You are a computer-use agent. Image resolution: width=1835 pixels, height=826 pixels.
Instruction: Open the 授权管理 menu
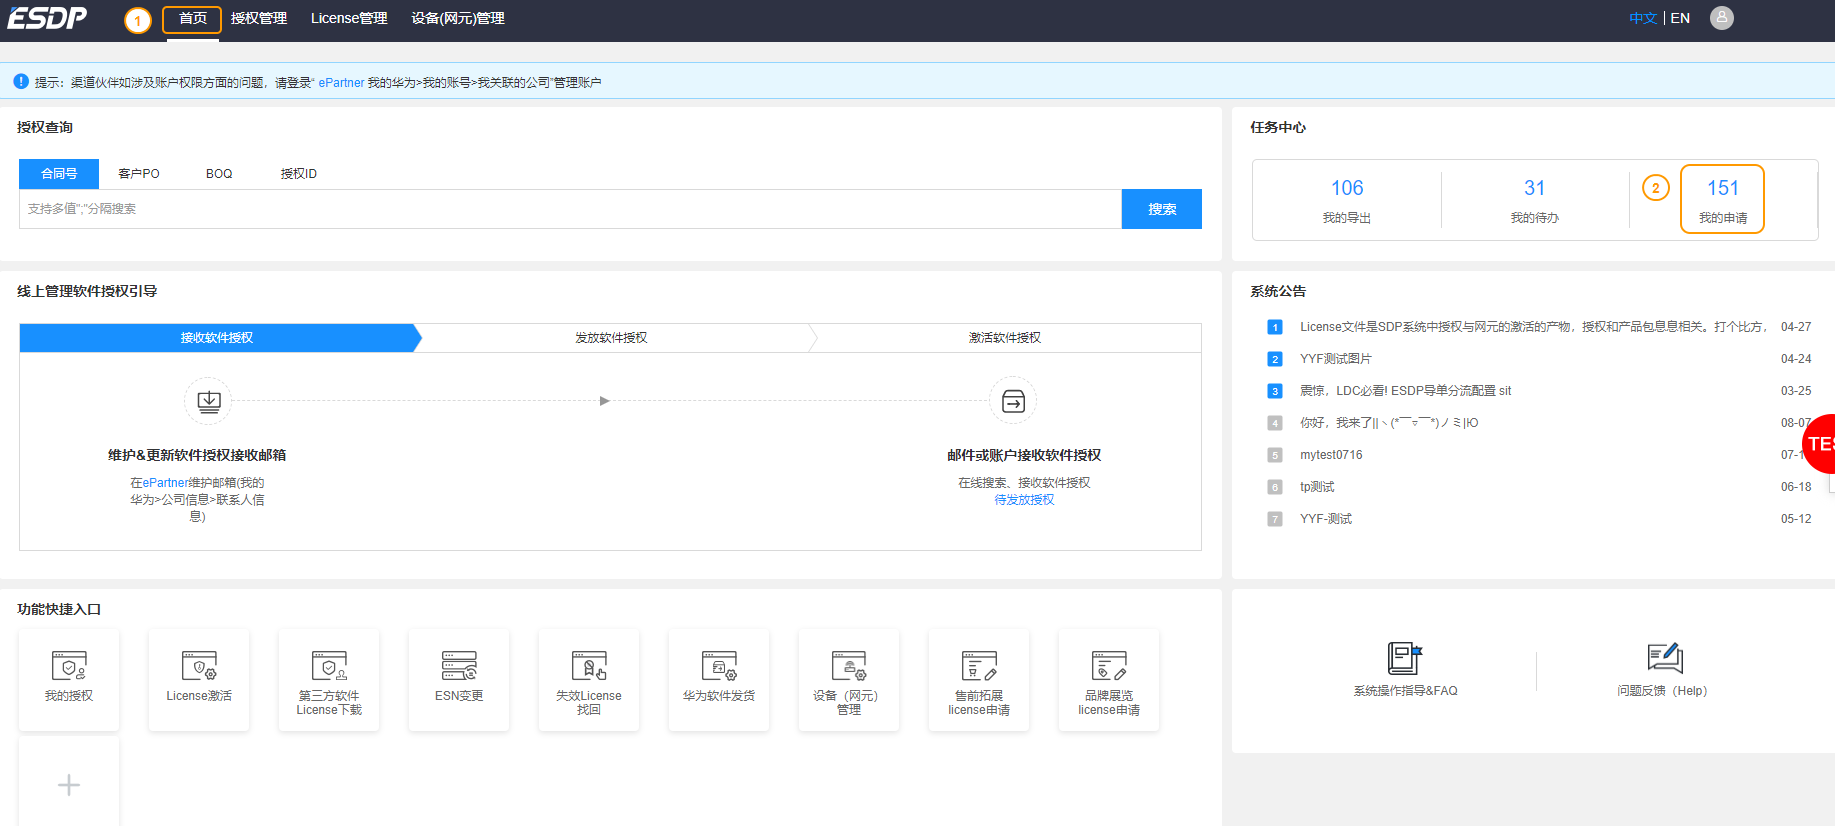pyautogui.click(x=259, y=18)
